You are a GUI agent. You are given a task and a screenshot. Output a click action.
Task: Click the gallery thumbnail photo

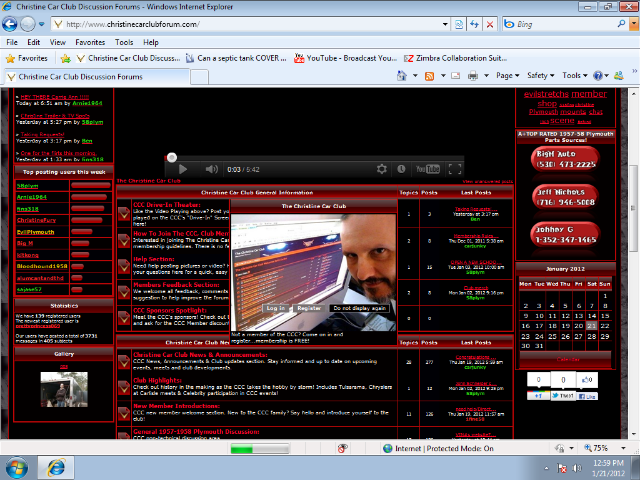[x=64, y=389]
